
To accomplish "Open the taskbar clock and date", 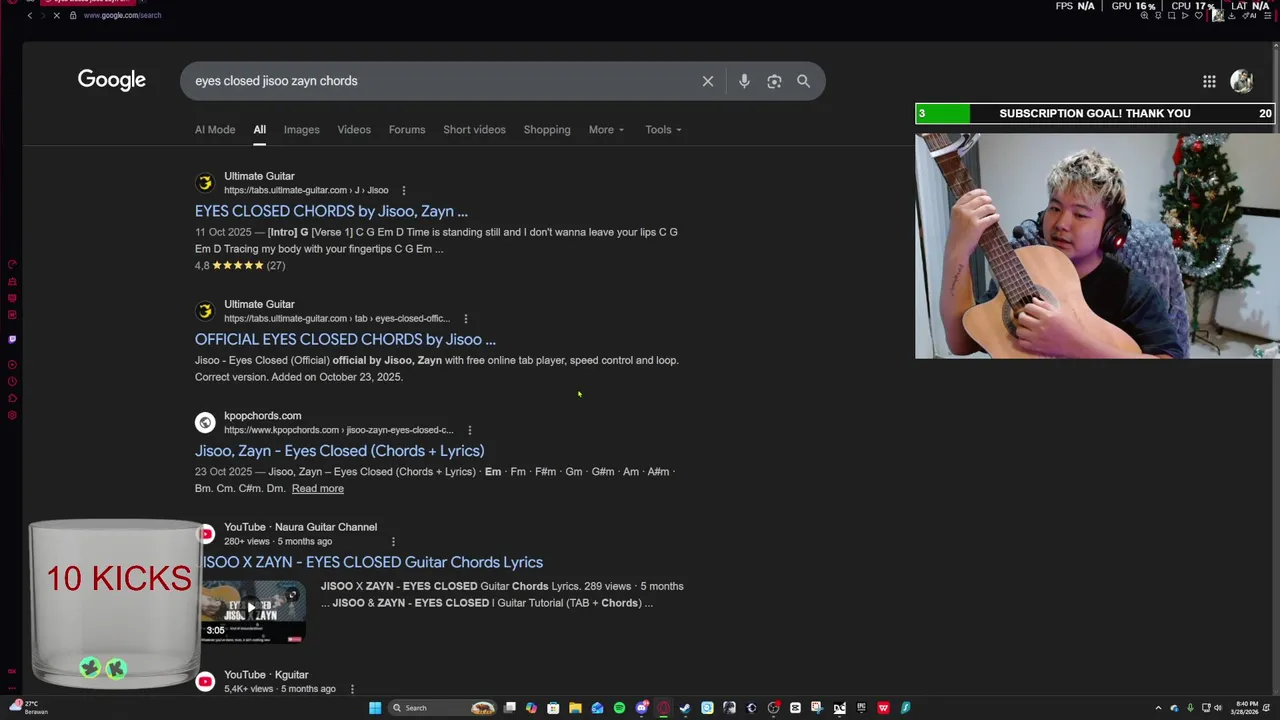I will (1246, 708).
